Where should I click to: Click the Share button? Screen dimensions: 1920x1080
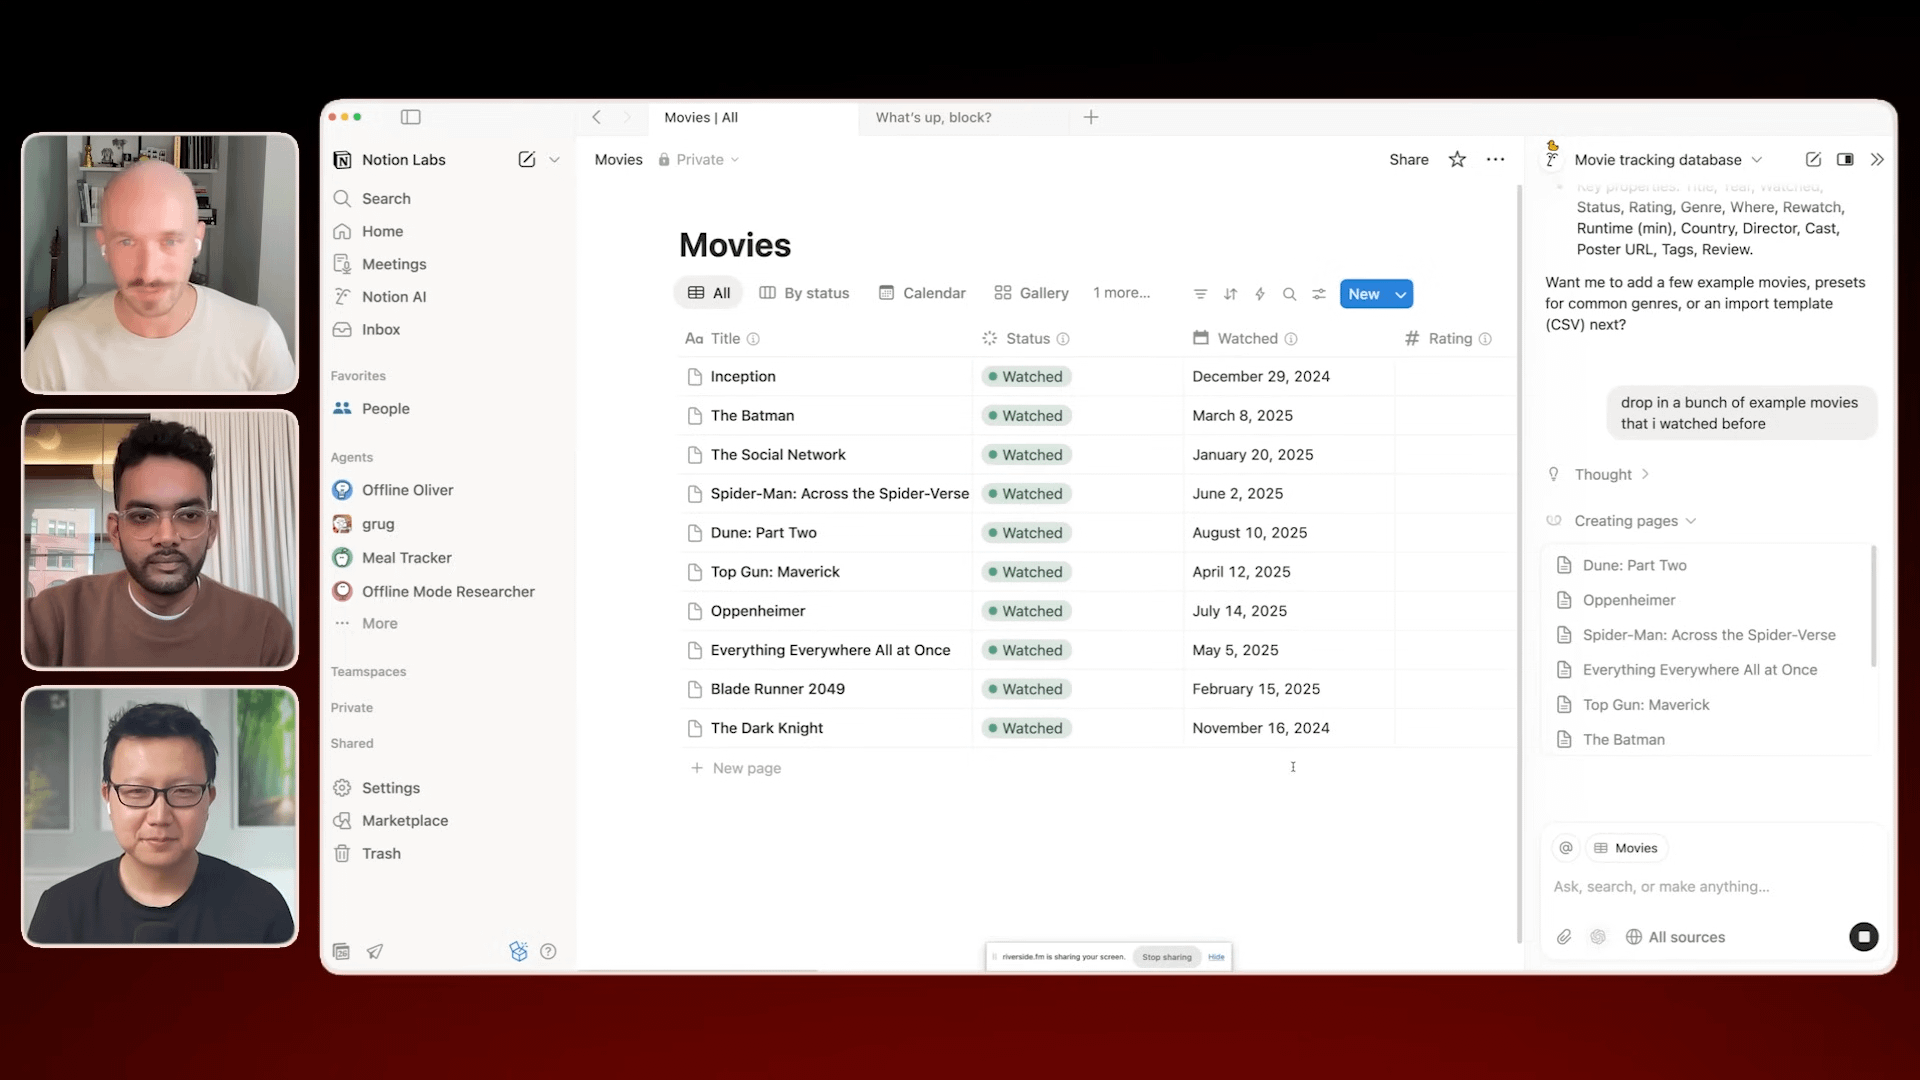click(x=1408, y=160)
